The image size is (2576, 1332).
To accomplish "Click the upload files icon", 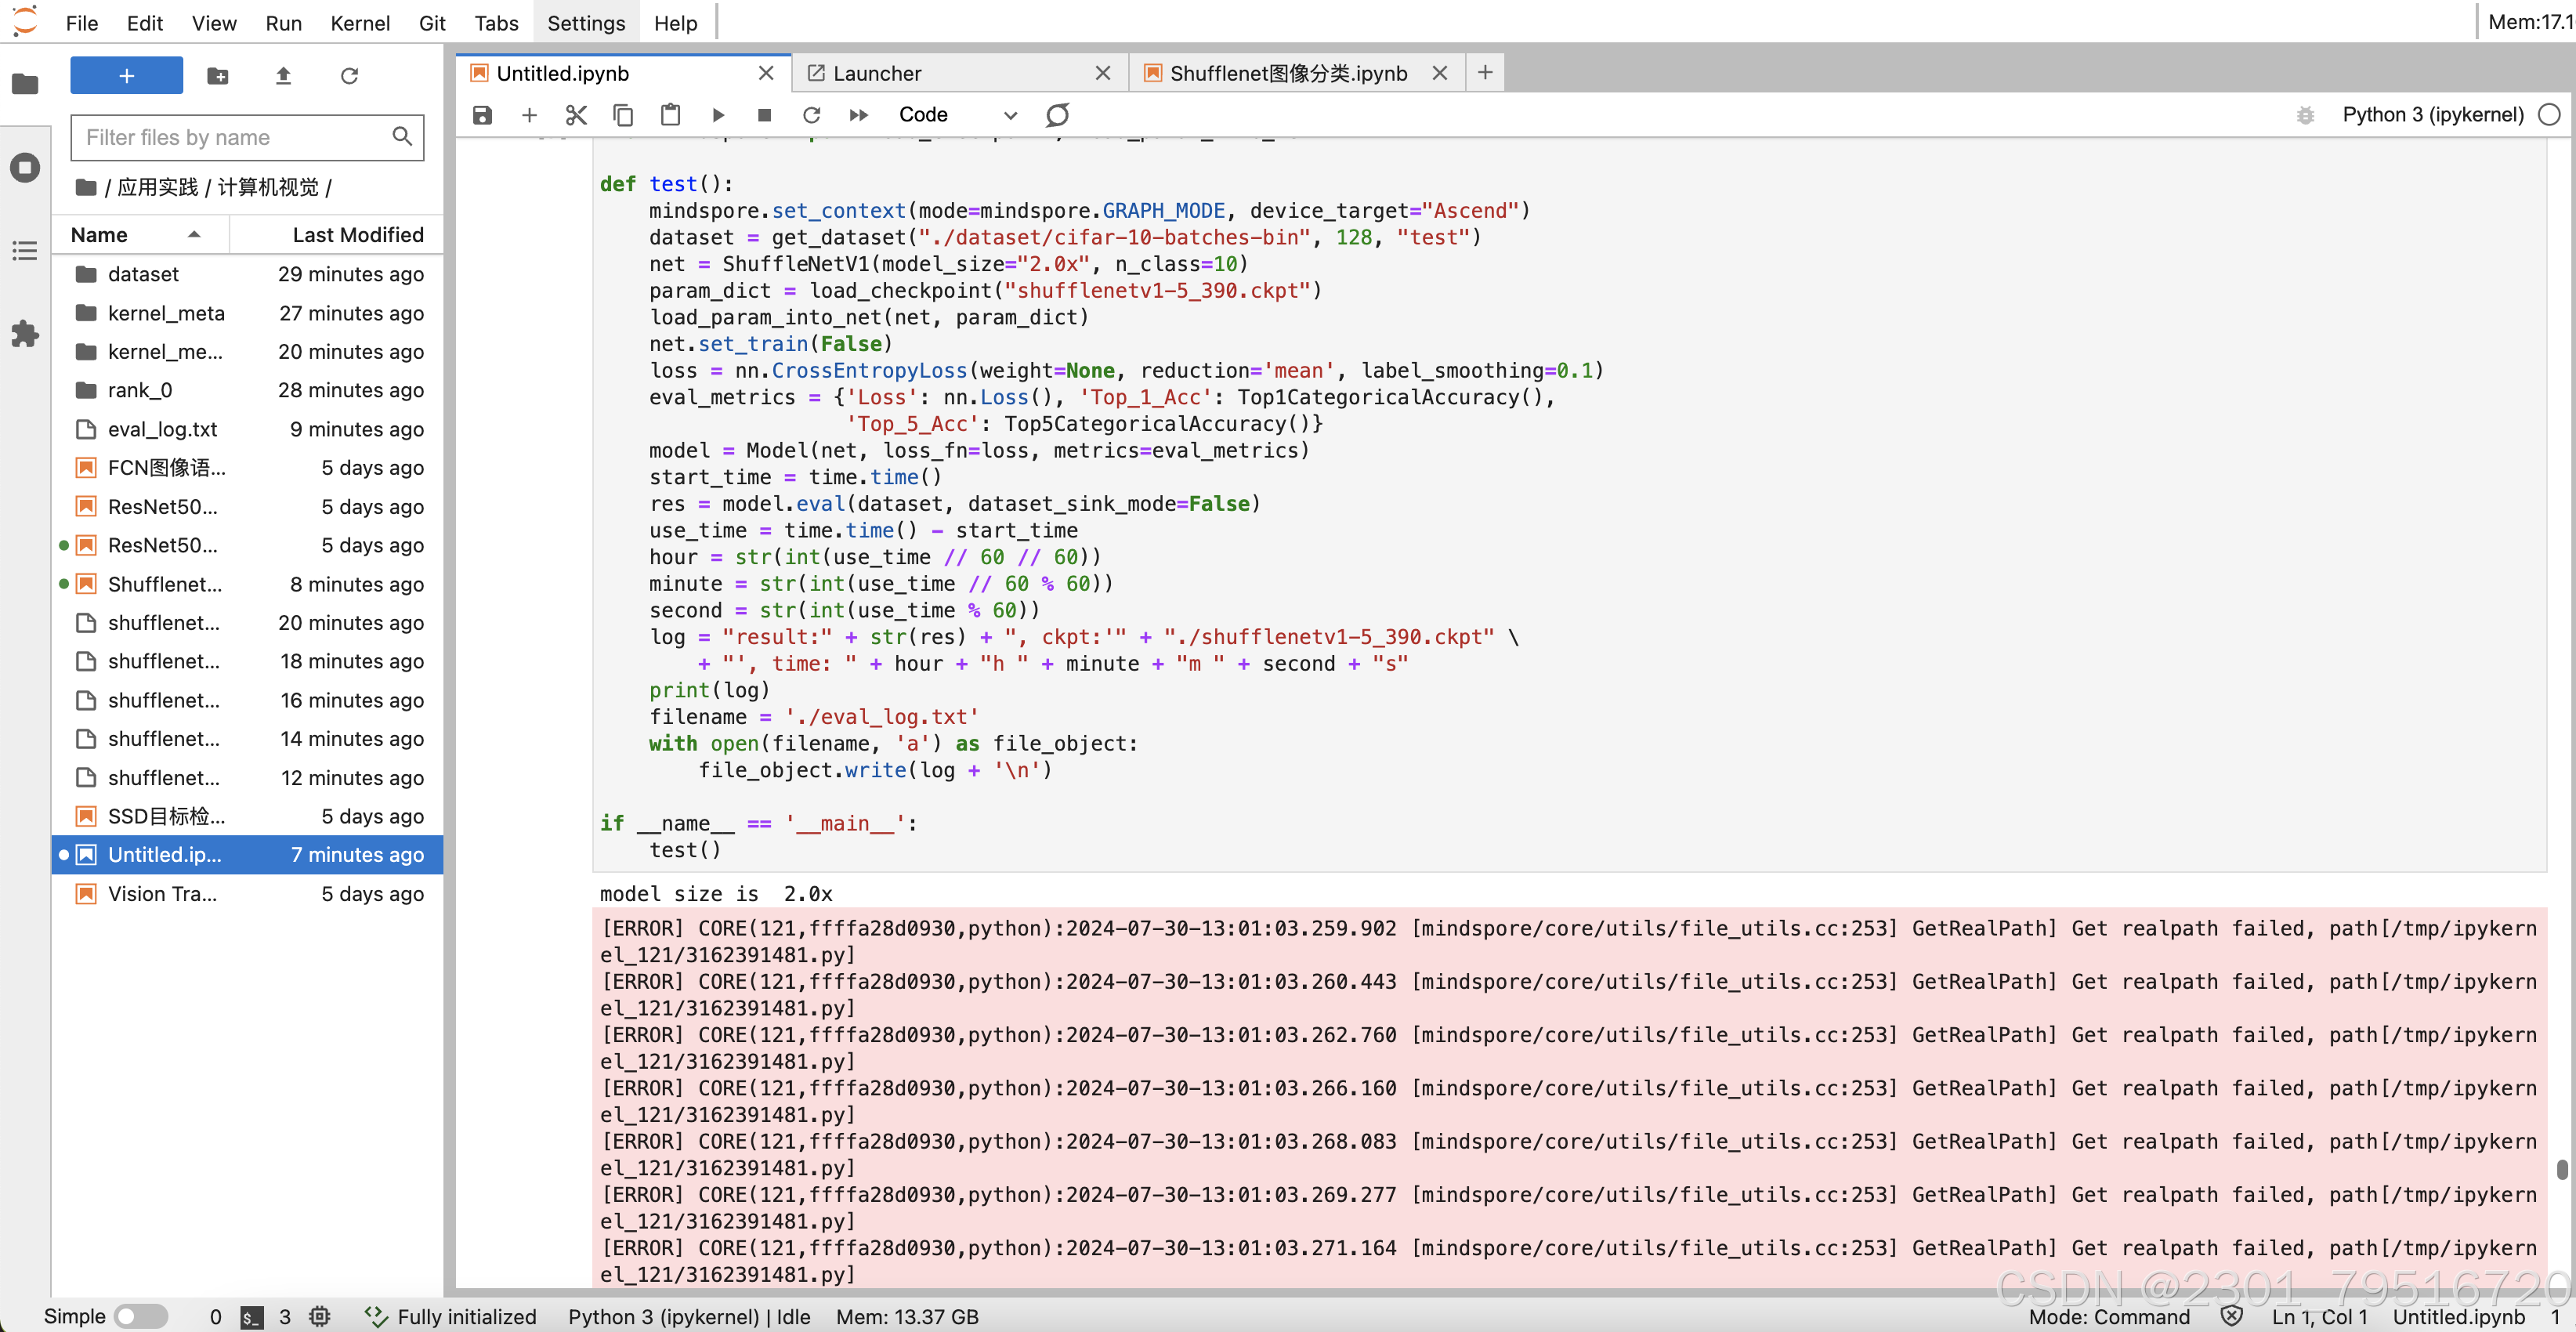I will [283, 76].
